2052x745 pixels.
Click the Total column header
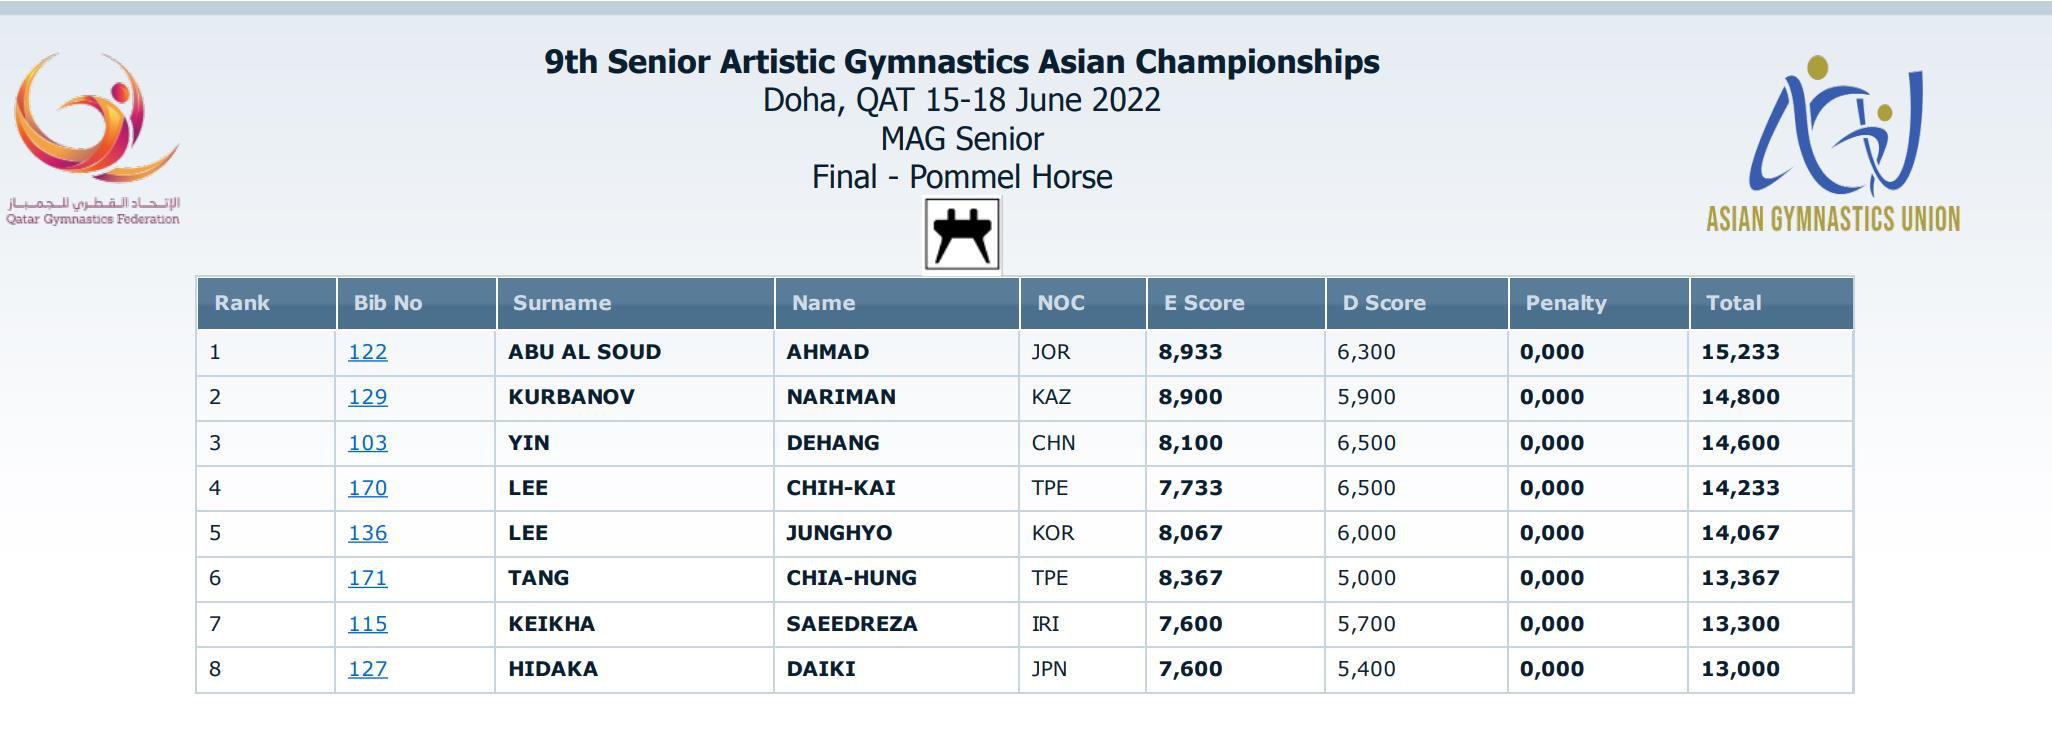[x=1733, y=303]
